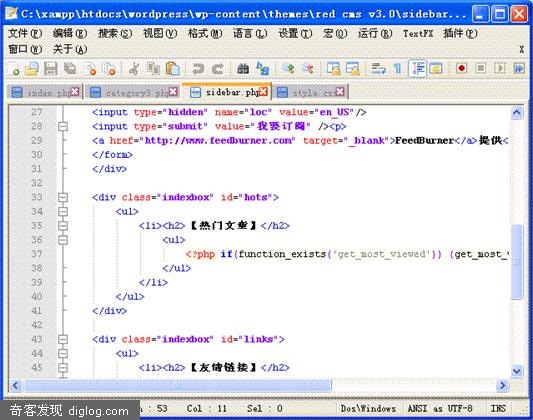
Task: Click the synchronize horizontal scrolling icon
Action: [353, 69]
